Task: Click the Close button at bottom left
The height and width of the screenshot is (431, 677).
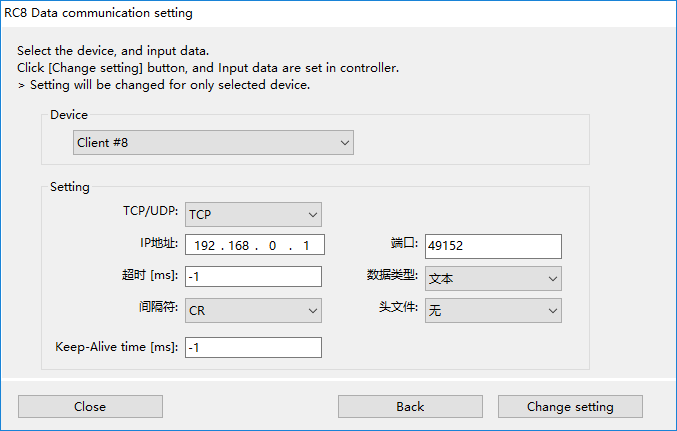Action: (x=90, y=406)
